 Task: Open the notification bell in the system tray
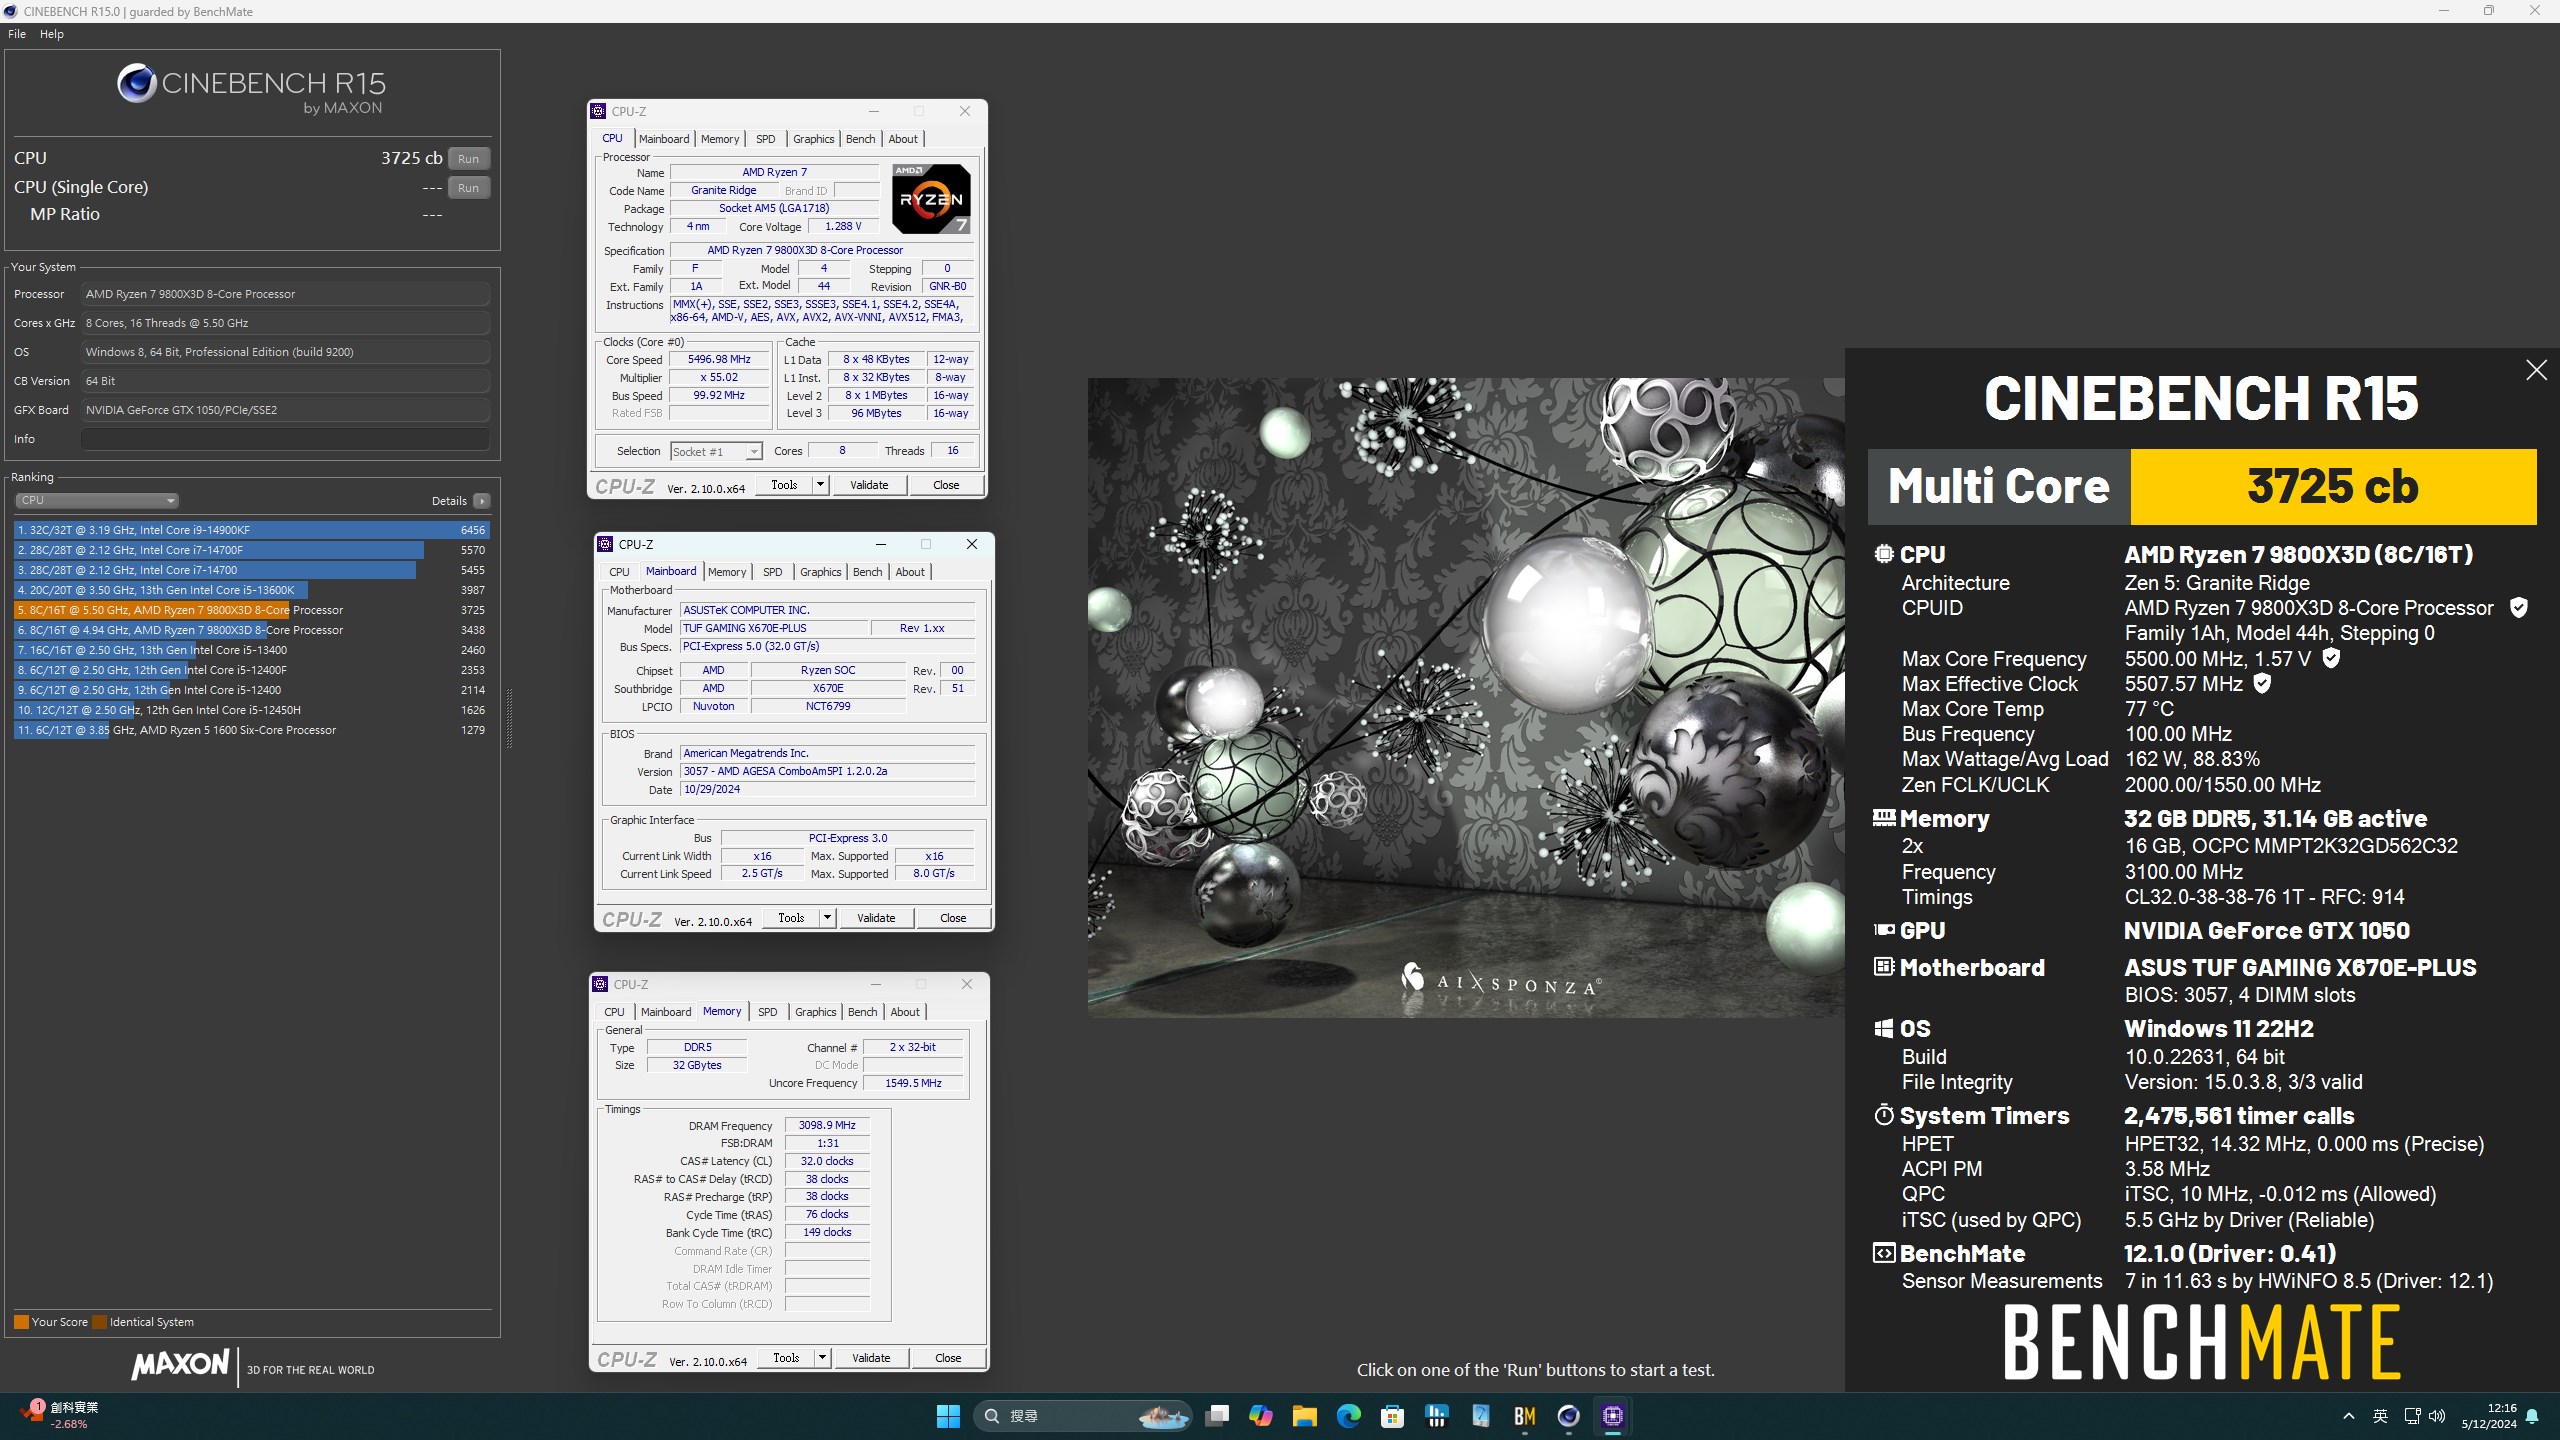point(2532,1416)
